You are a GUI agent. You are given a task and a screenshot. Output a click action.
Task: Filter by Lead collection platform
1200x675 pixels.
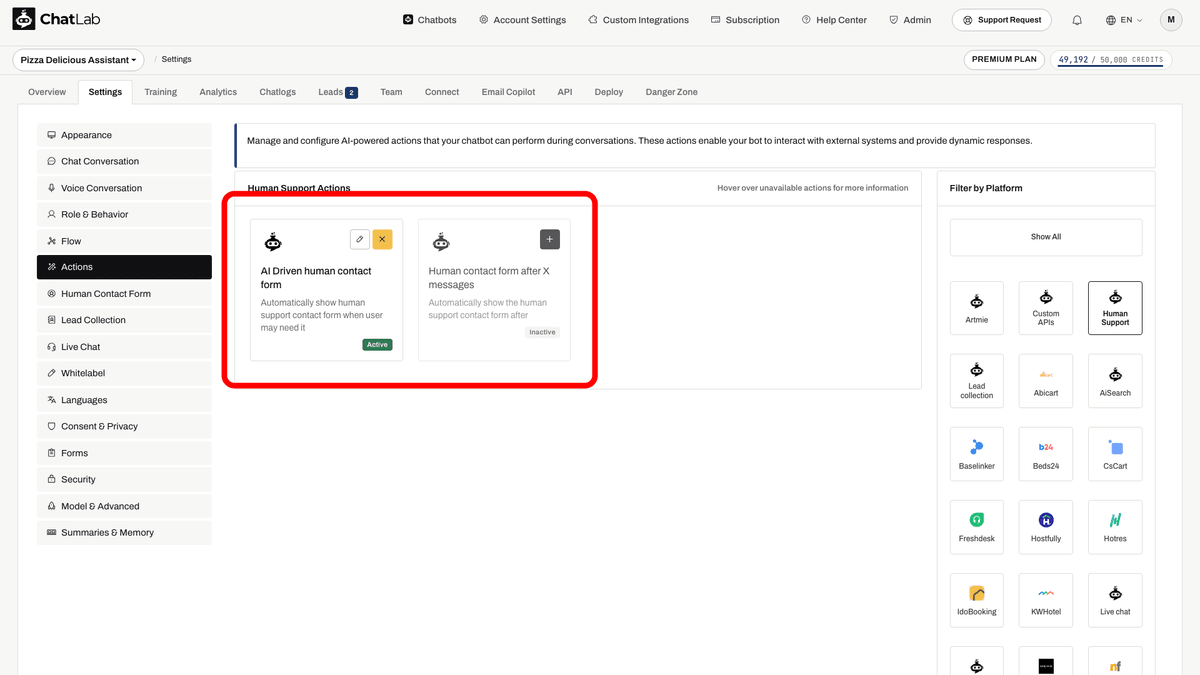[977, 381]
